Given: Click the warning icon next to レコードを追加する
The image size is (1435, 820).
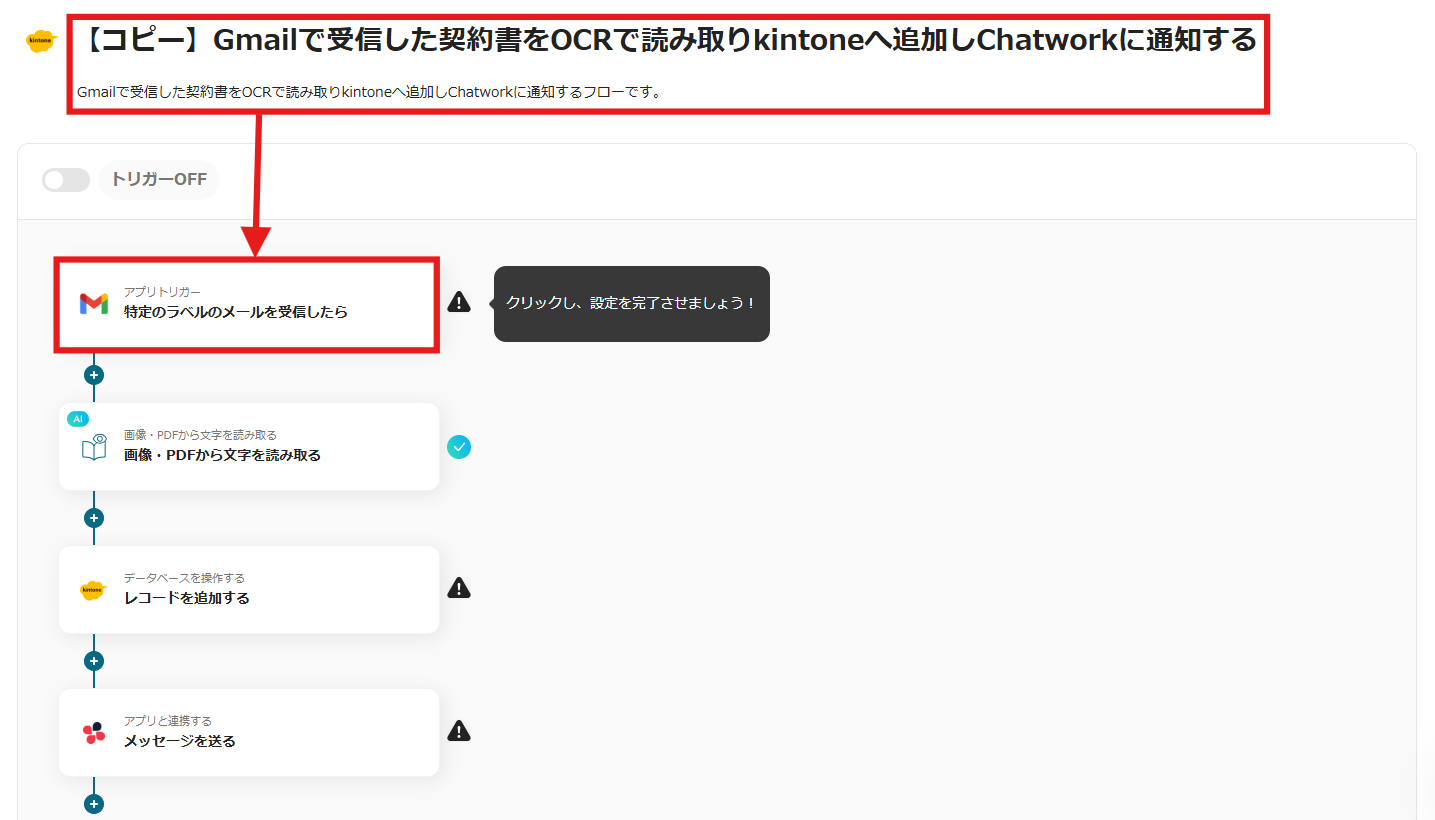Looking at the screenshot, I should (x=459, y=588).
